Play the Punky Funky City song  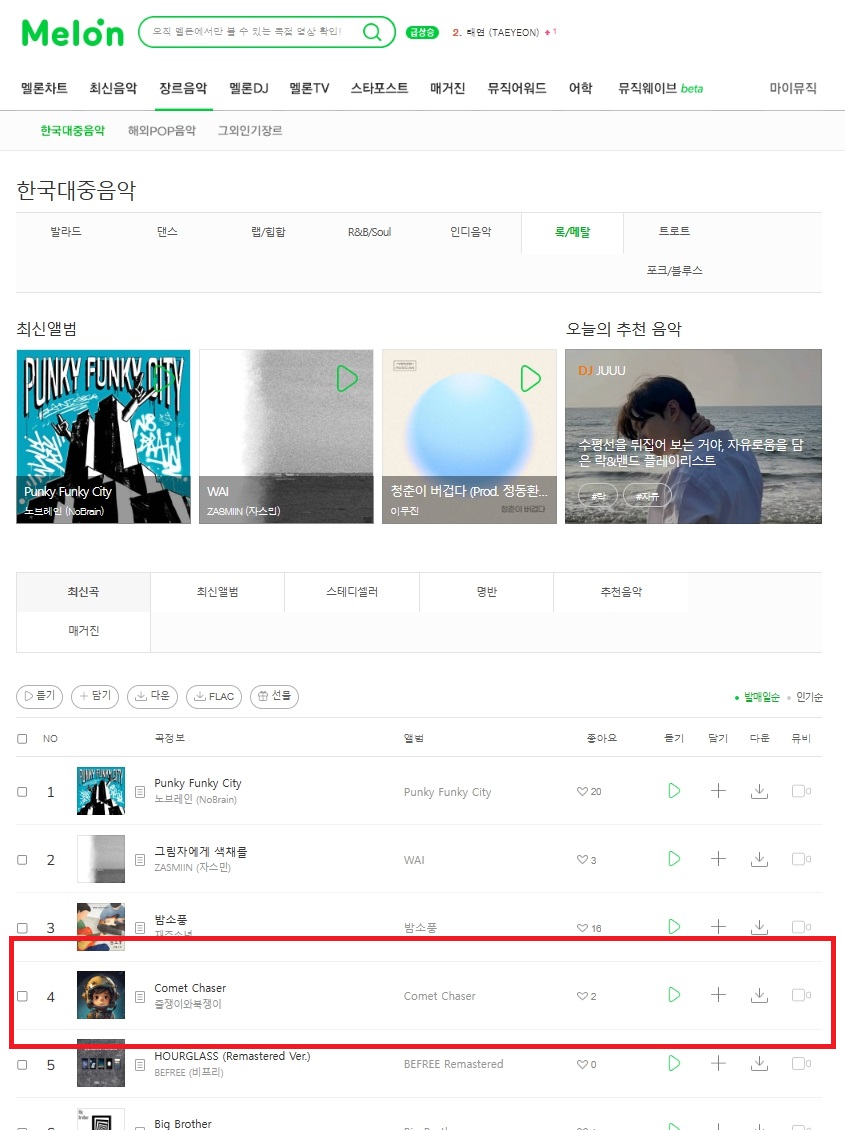pos(674,791)
